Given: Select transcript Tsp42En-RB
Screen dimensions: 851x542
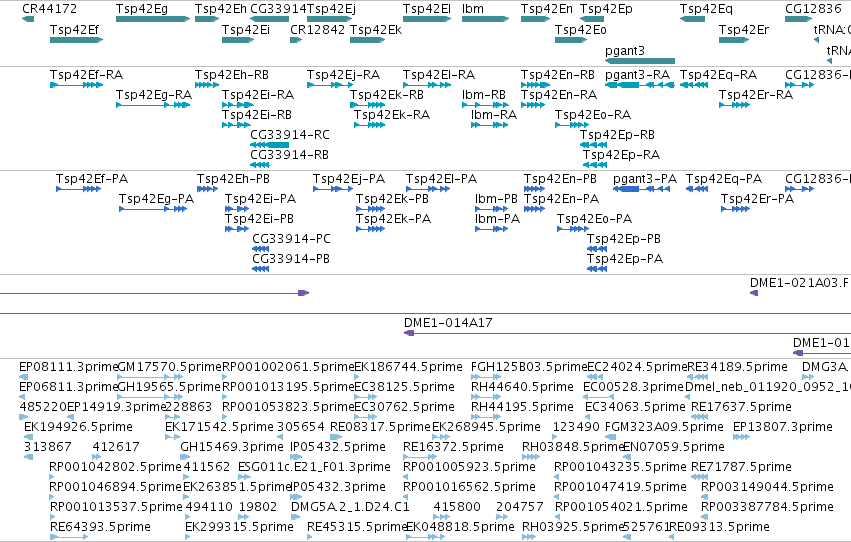Looking at the screenshot, I should coord(535,85).
